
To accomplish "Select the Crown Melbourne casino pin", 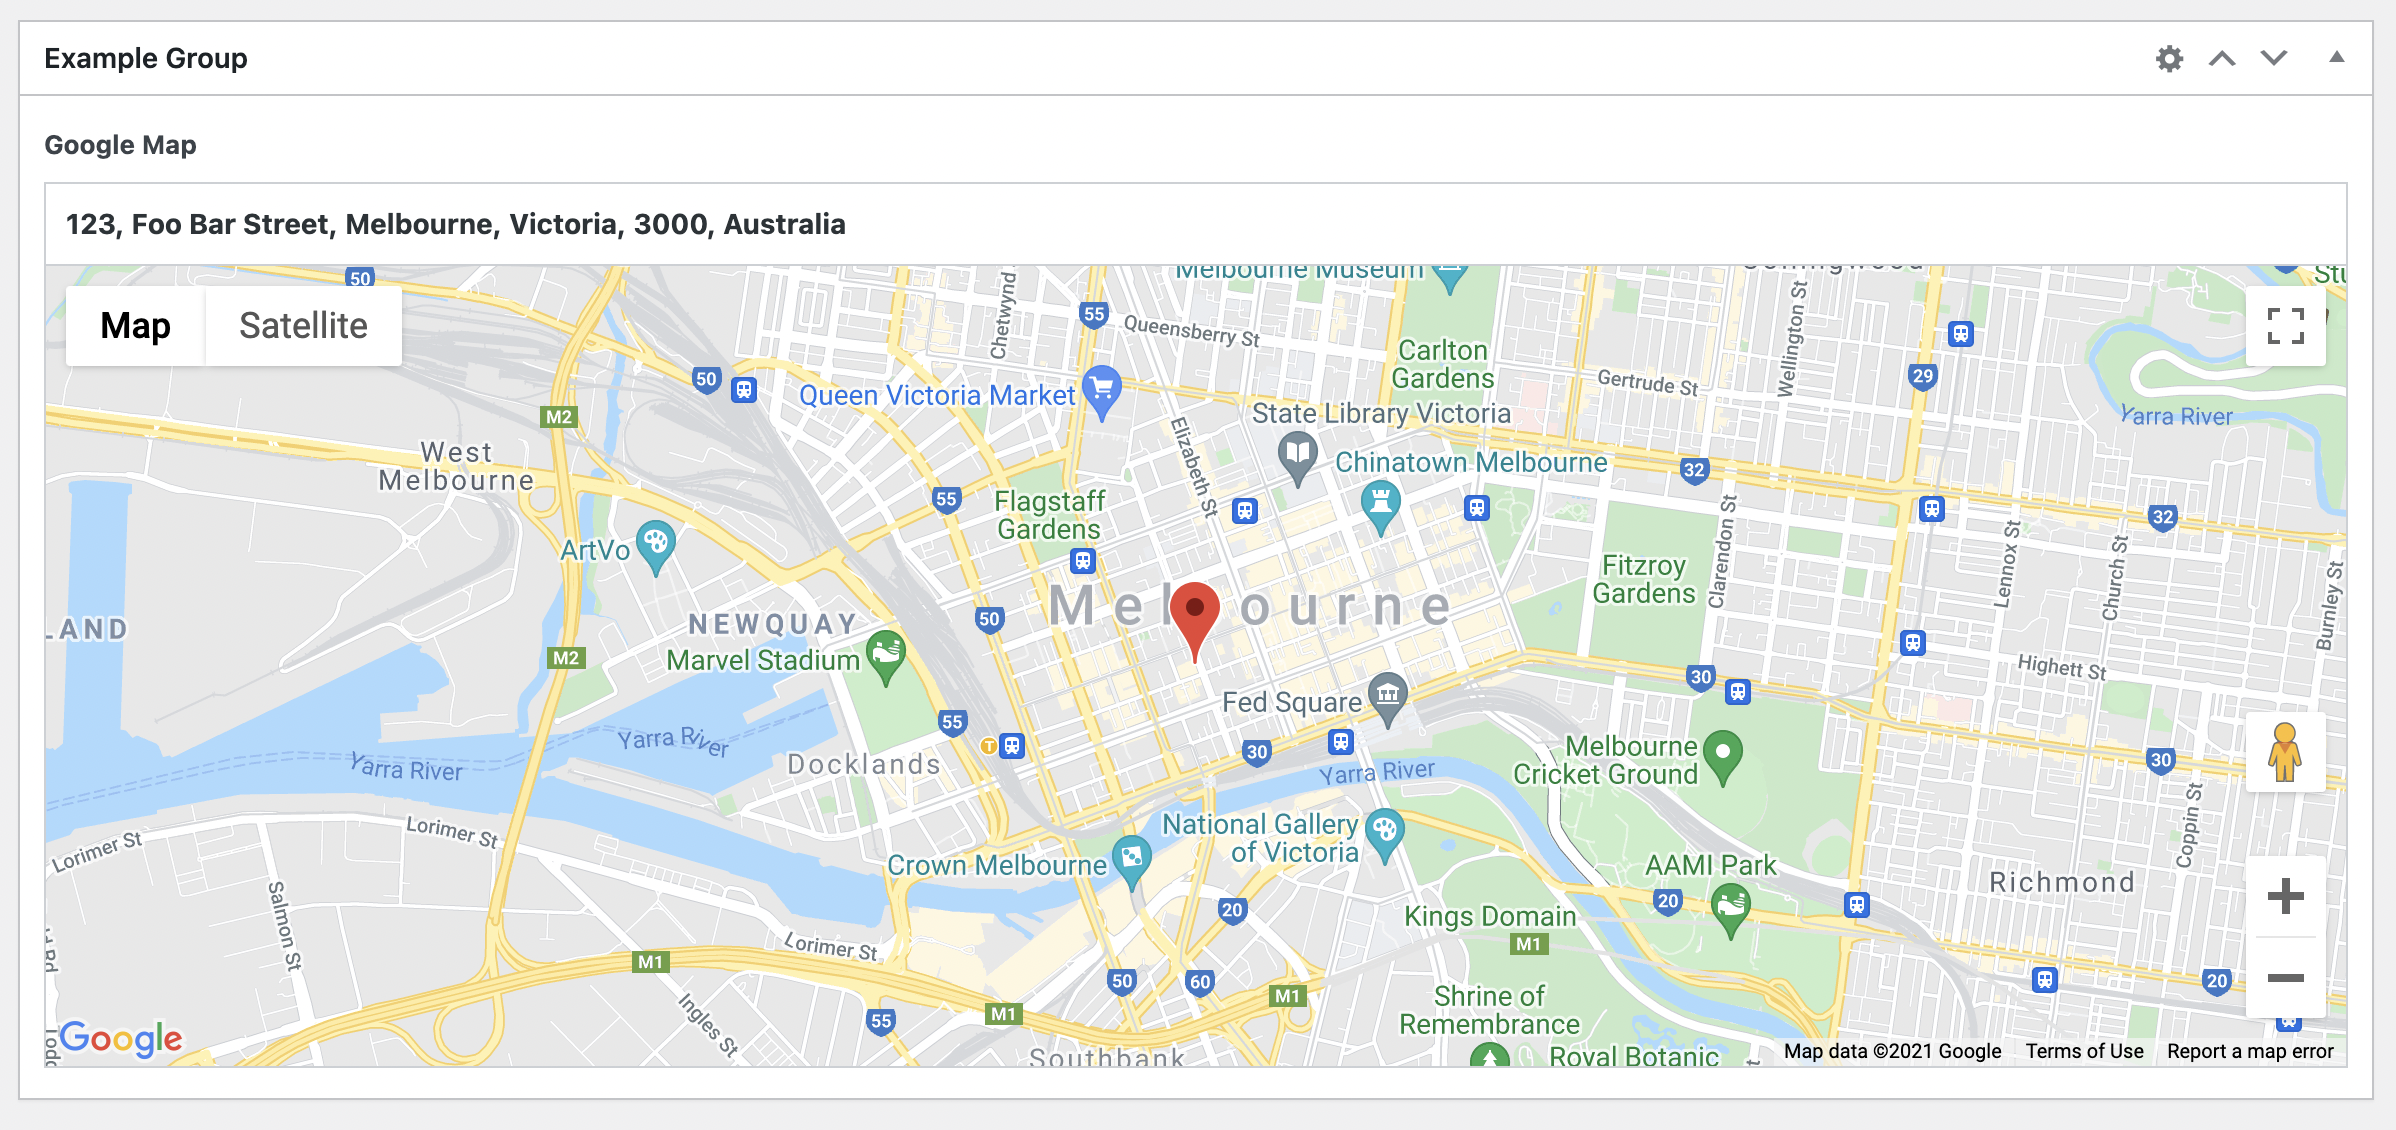I will (1131, 862).
